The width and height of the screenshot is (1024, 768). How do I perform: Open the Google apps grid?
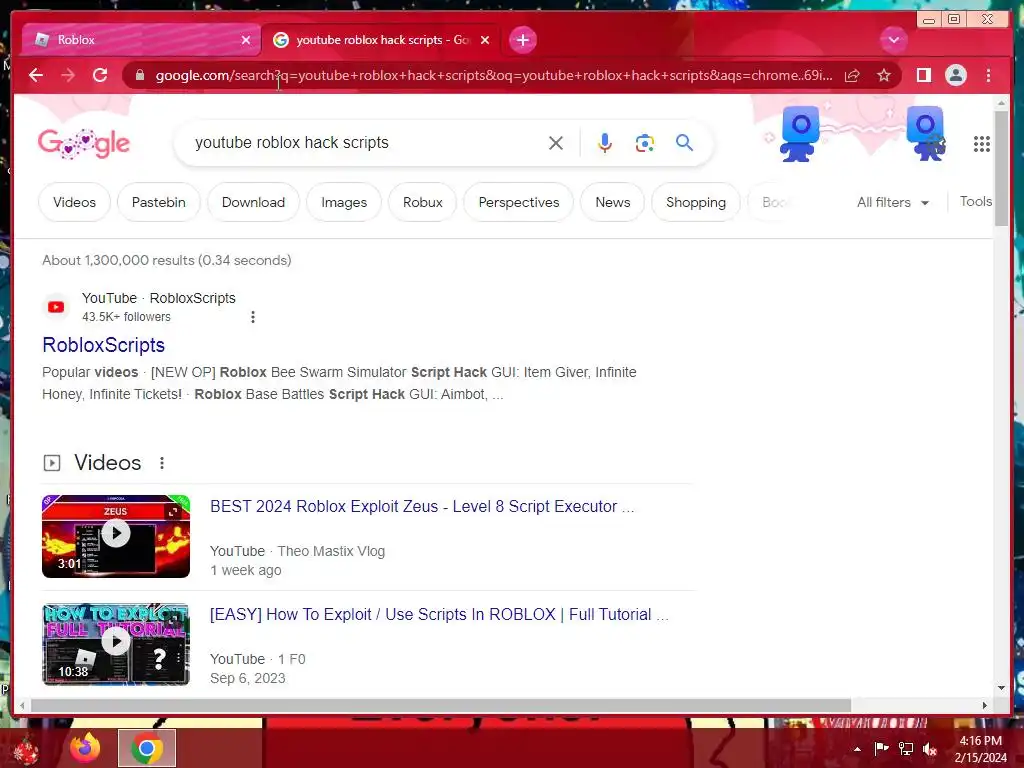coord(982,144)
